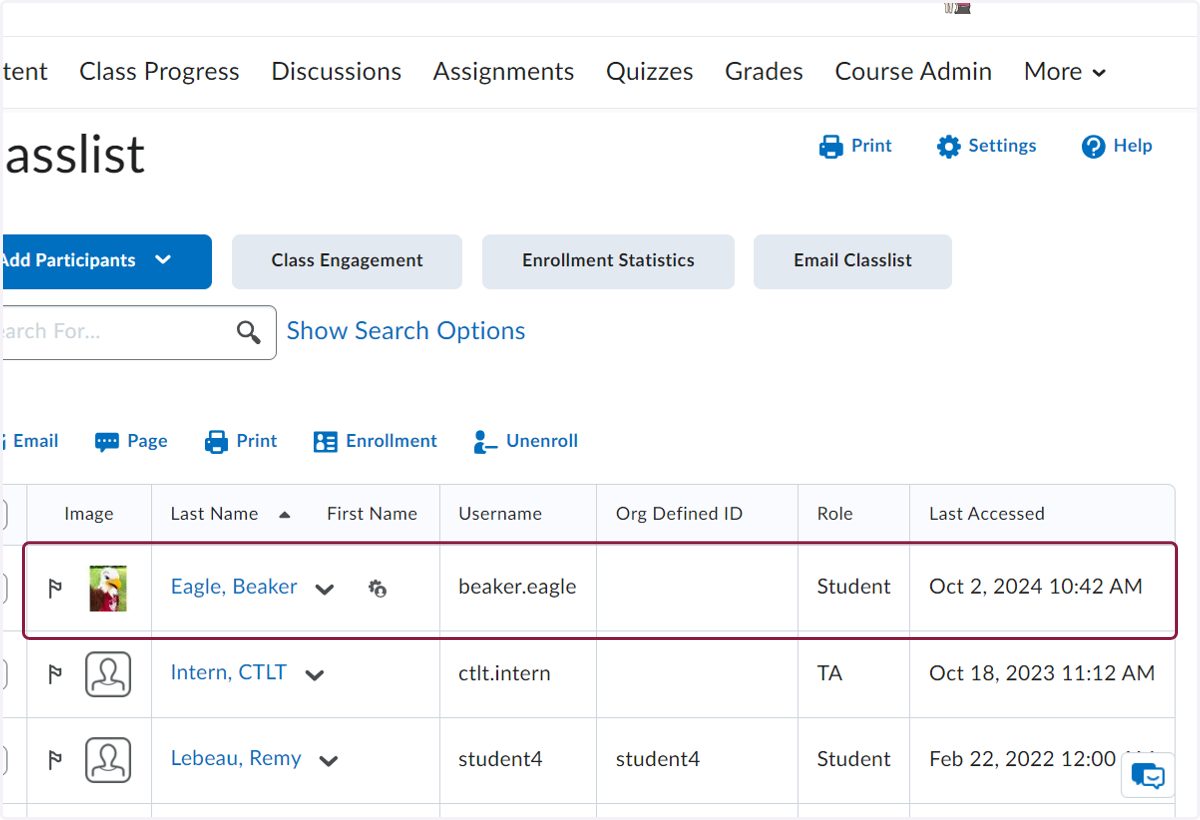Viewport: 1200px width, 820px height.
Task: Open Settings gear icon
Action: [948, 147]
